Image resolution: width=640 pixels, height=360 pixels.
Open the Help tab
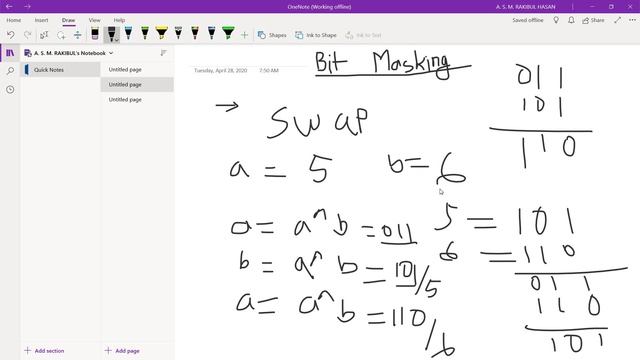coord(119,20)
